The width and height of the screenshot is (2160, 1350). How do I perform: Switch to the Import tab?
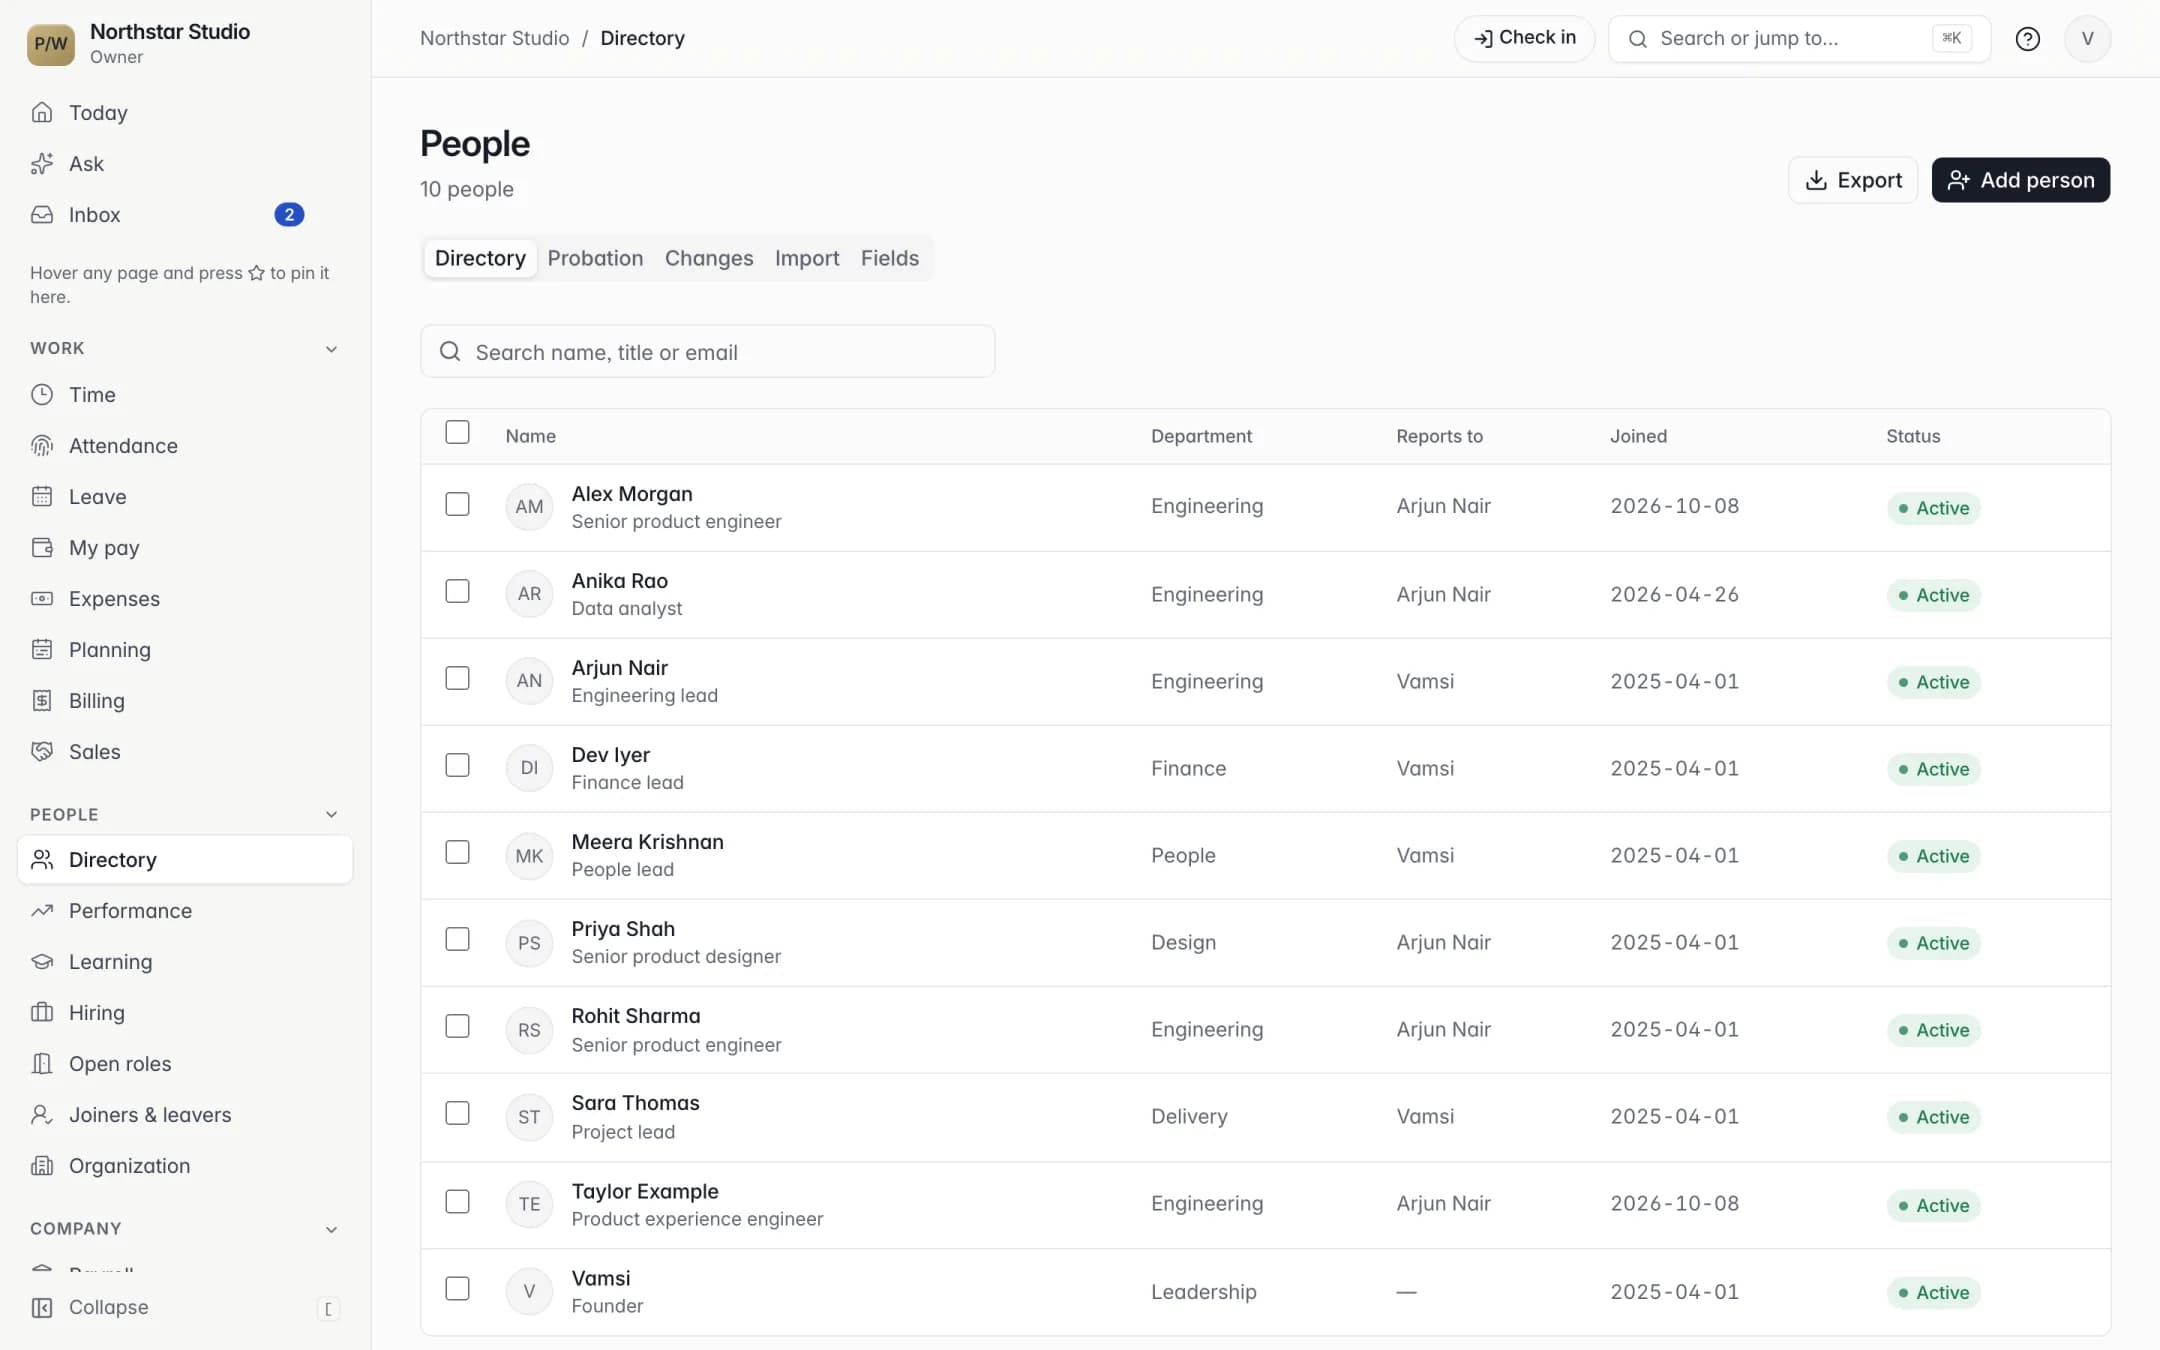click(807, 258)
